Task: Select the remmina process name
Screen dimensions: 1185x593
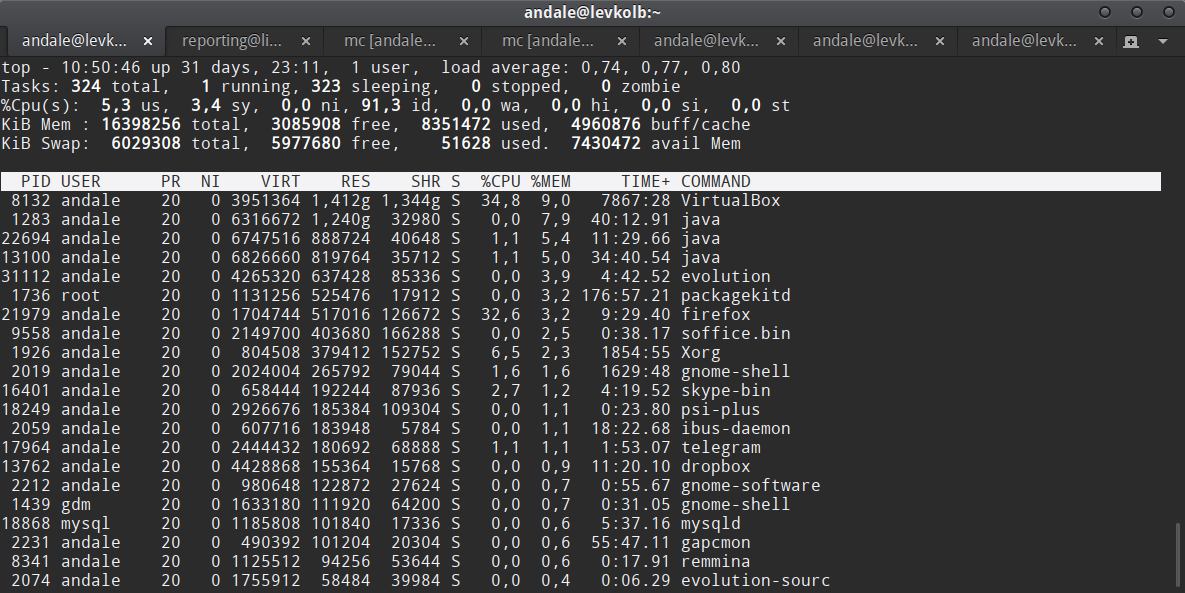Action: [716, 561]
